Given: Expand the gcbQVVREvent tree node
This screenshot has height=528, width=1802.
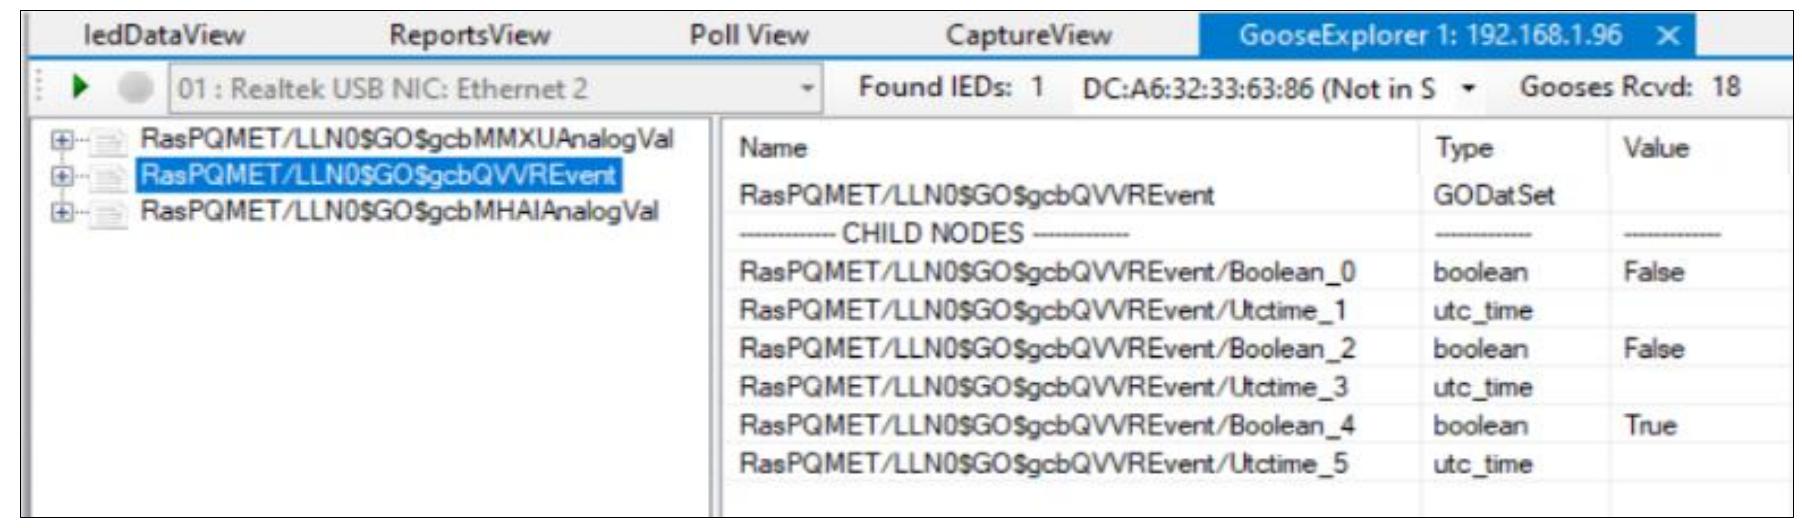Looking at the screenshot, I should [62, 177].
